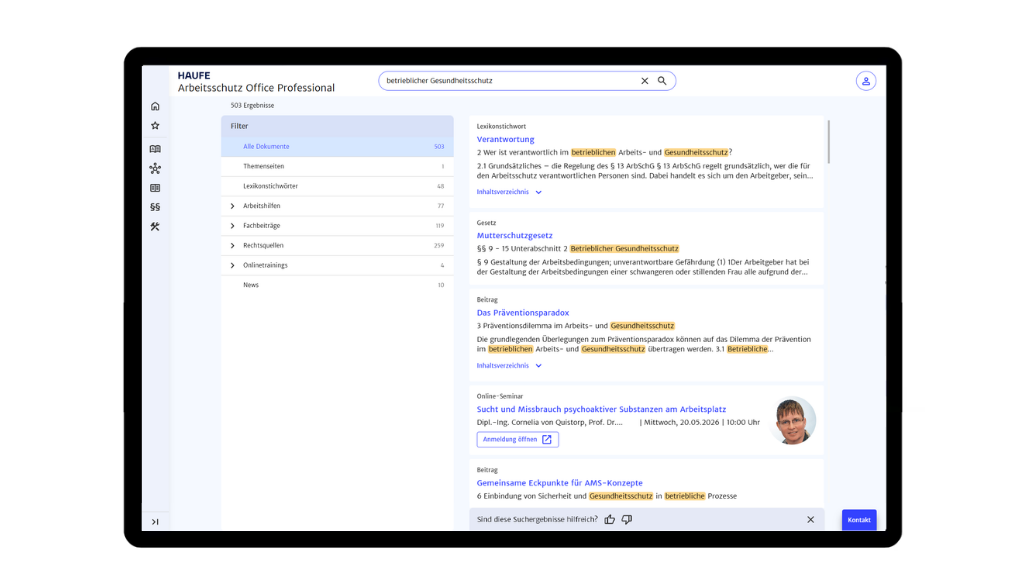Open favorites via the star icon

155,126
